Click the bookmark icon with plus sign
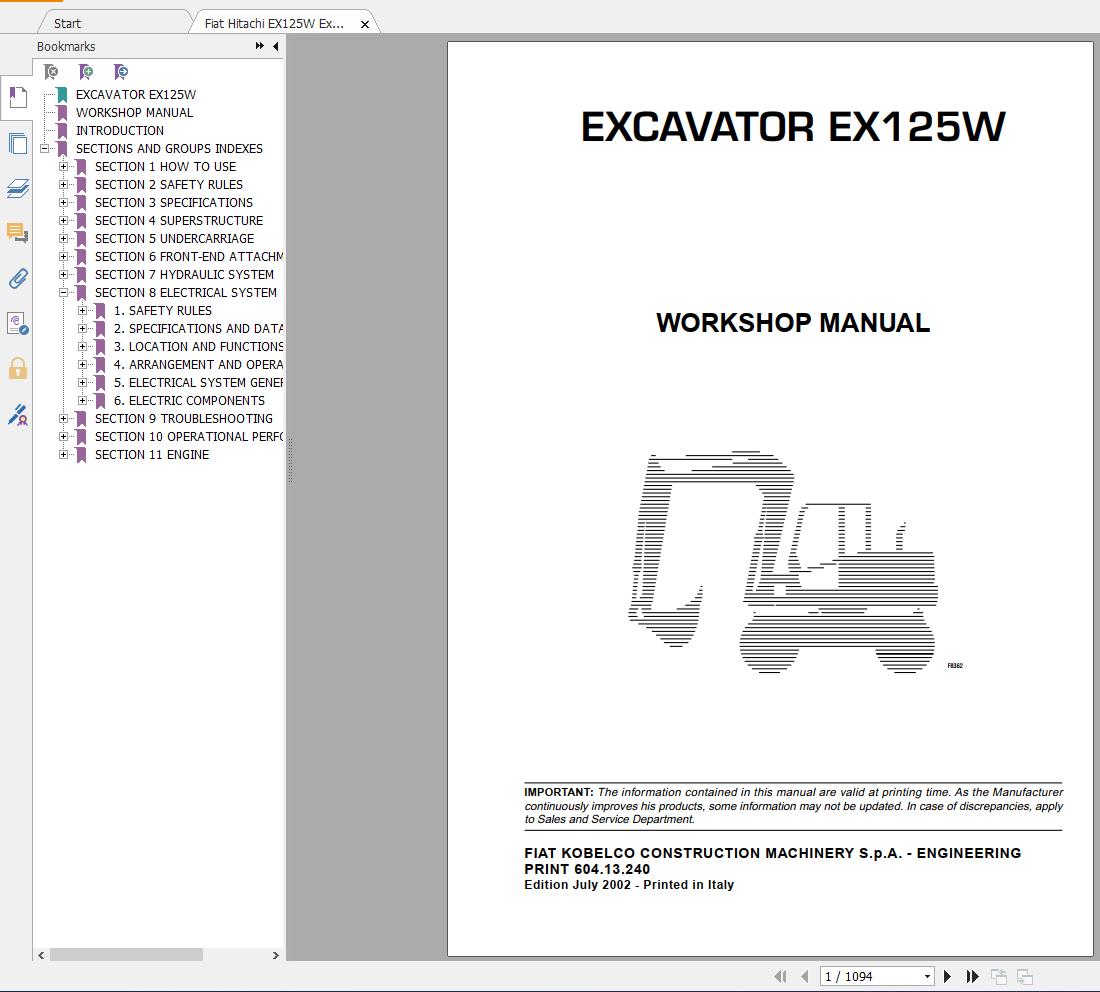This screenshot has width=1100, height=992. [86, 72]
